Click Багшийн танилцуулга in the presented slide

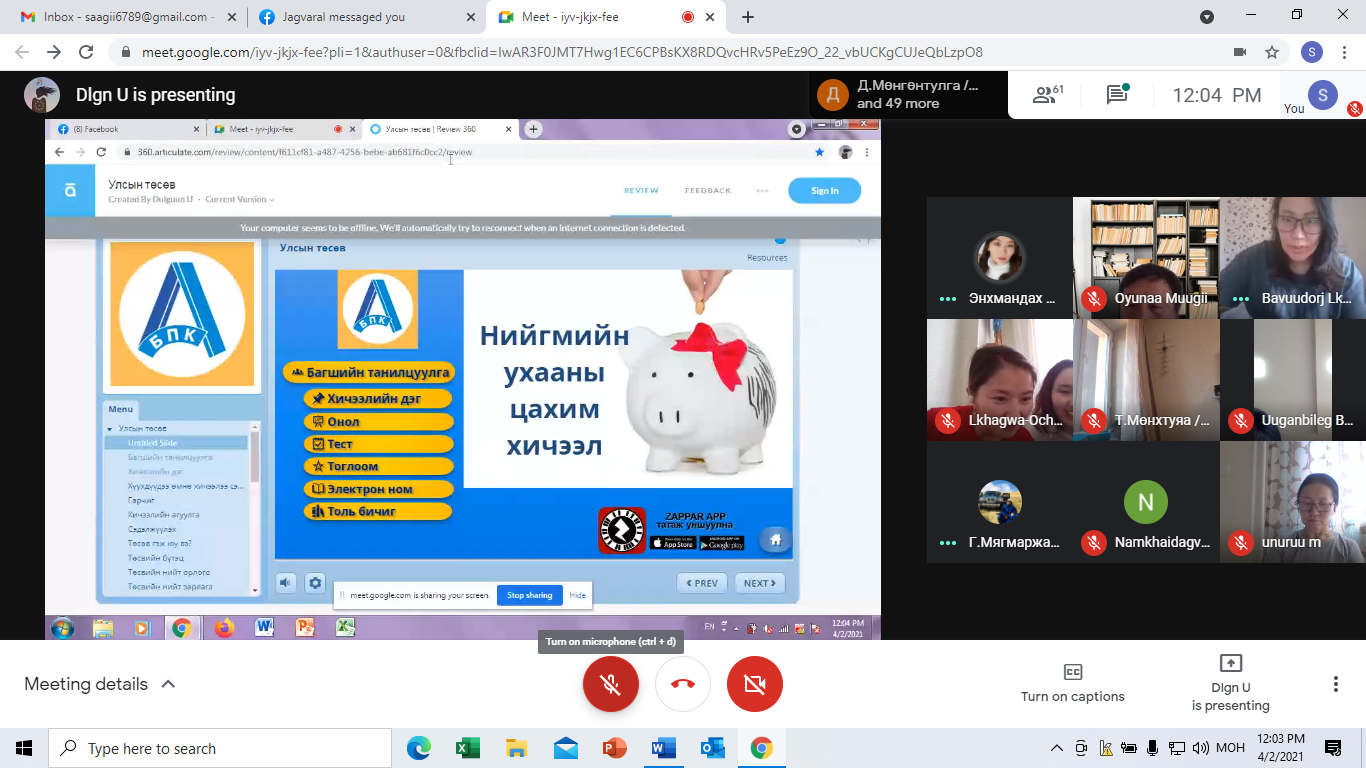369,372
